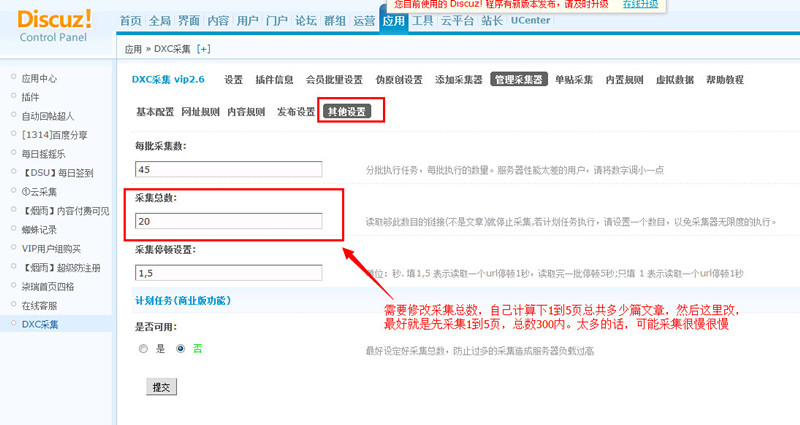This screenshot has width=800, height=425.
Task: Open the 运营 top navigation item
Action: click(364, 21)
